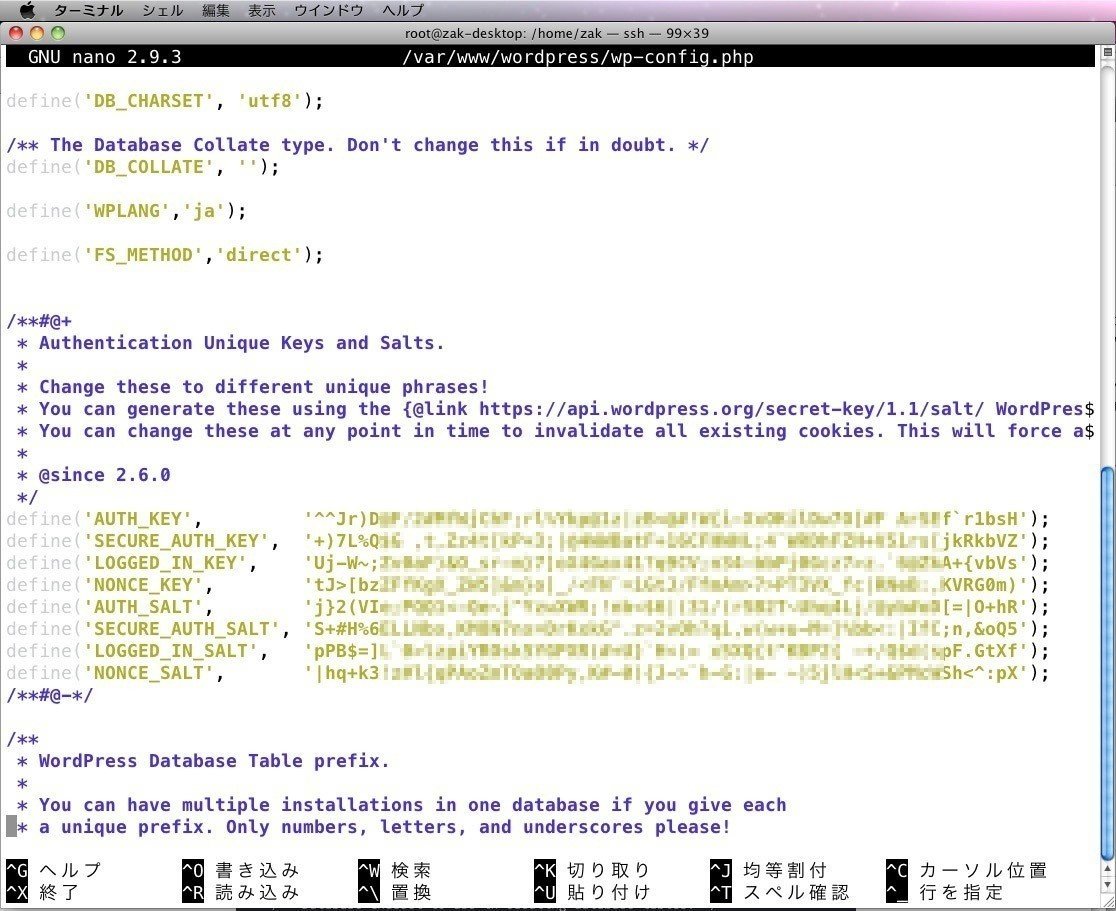This screenshot has height=911, width=1116.
Task: Click the Authentication Unique Keys and Salts line
Action: (x=231, y=343)
